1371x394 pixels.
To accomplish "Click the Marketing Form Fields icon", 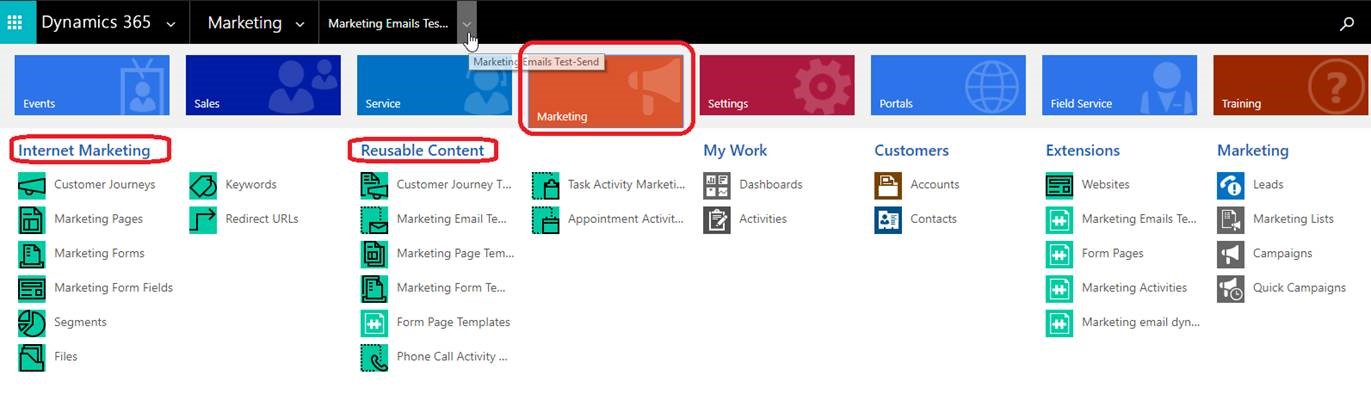I will [32, 288].
